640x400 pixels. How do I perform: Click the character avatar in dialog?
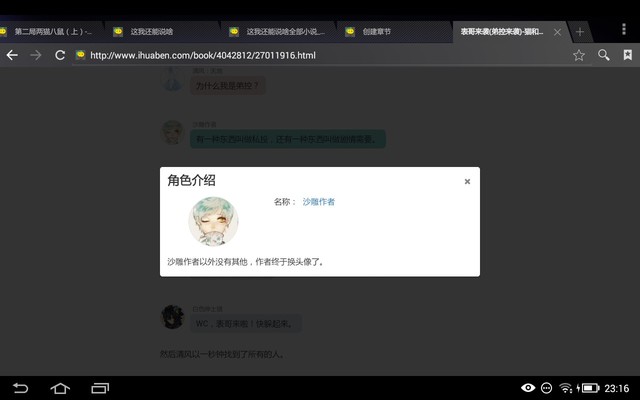click(213, 222)
